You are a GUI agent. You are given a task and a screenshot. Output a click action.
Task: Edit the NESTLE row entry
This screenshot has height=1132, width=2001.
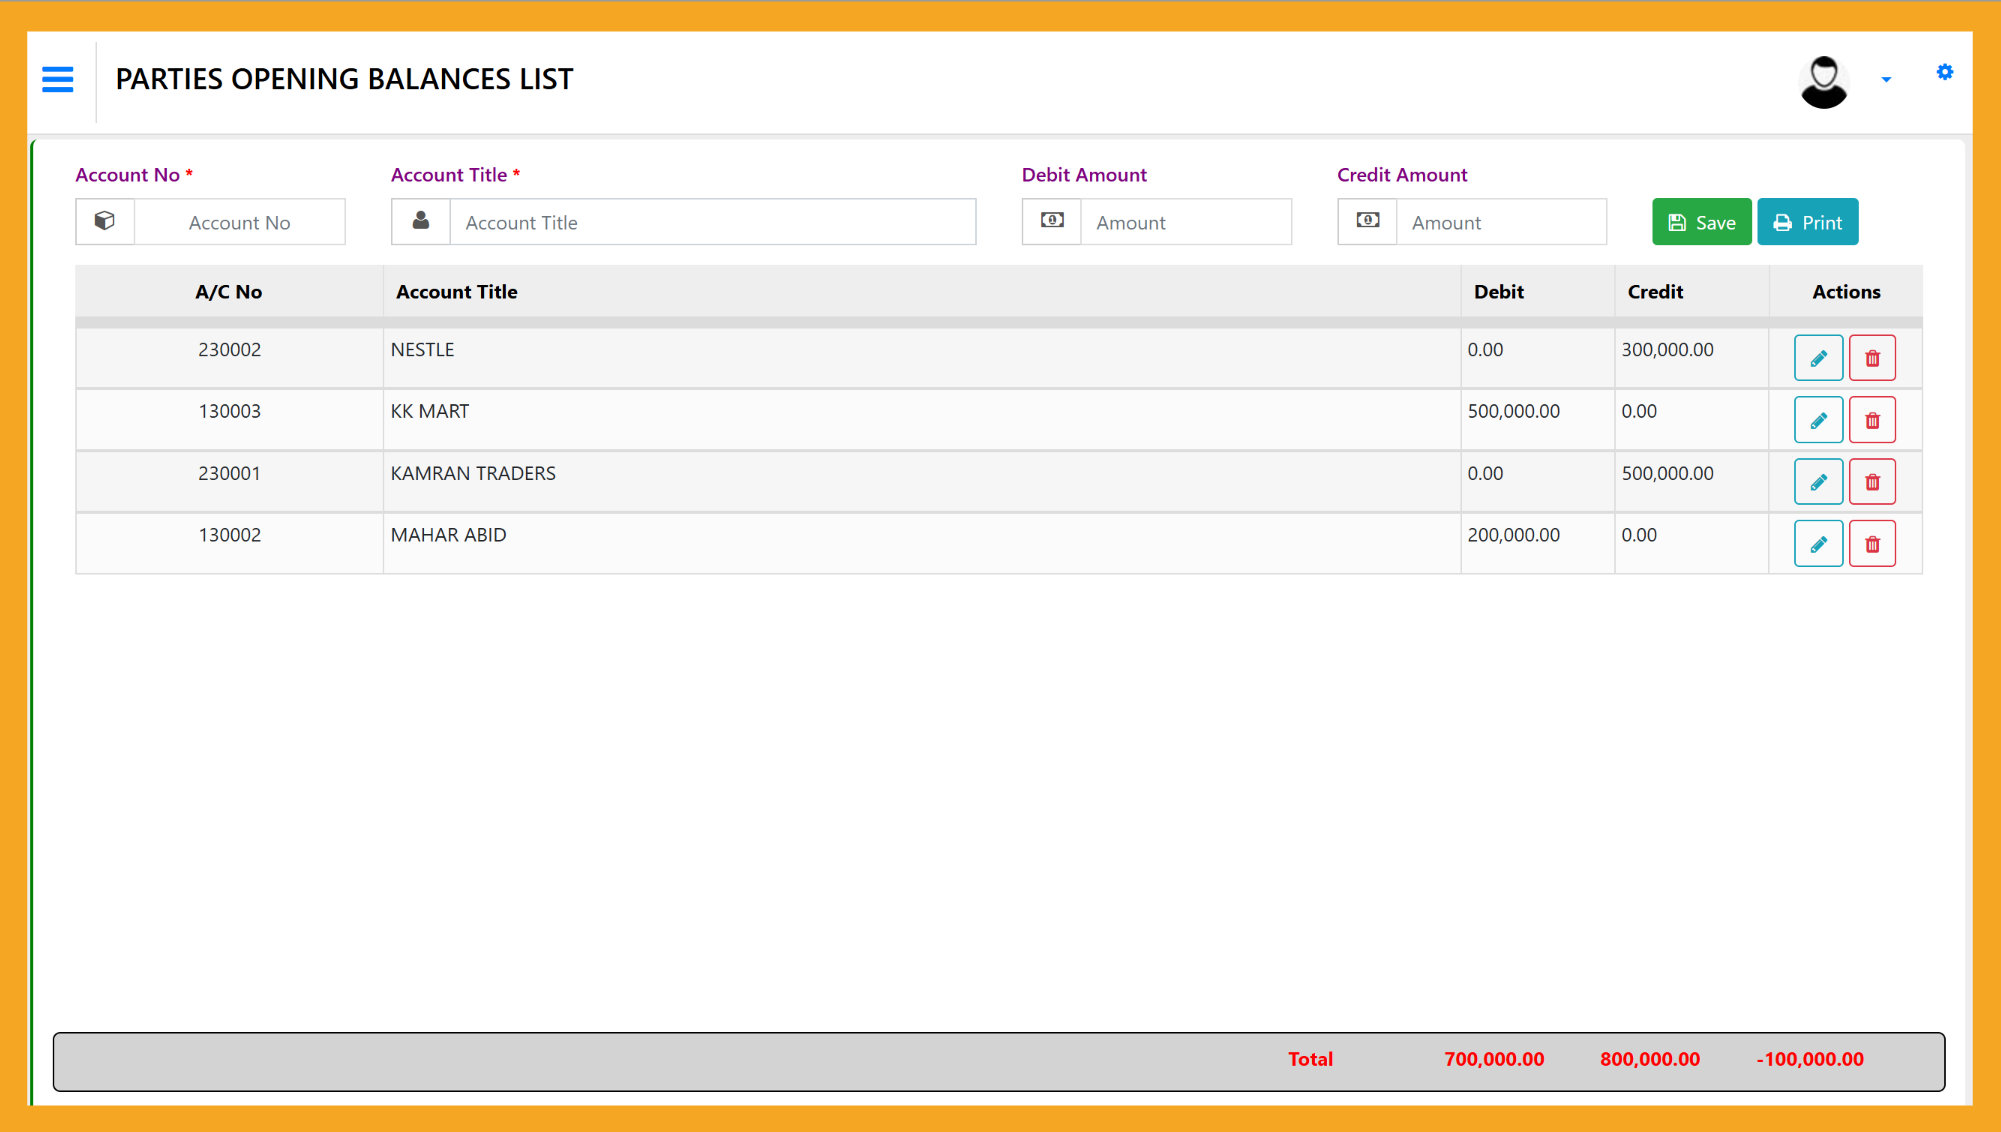(x=1818, y=358)
